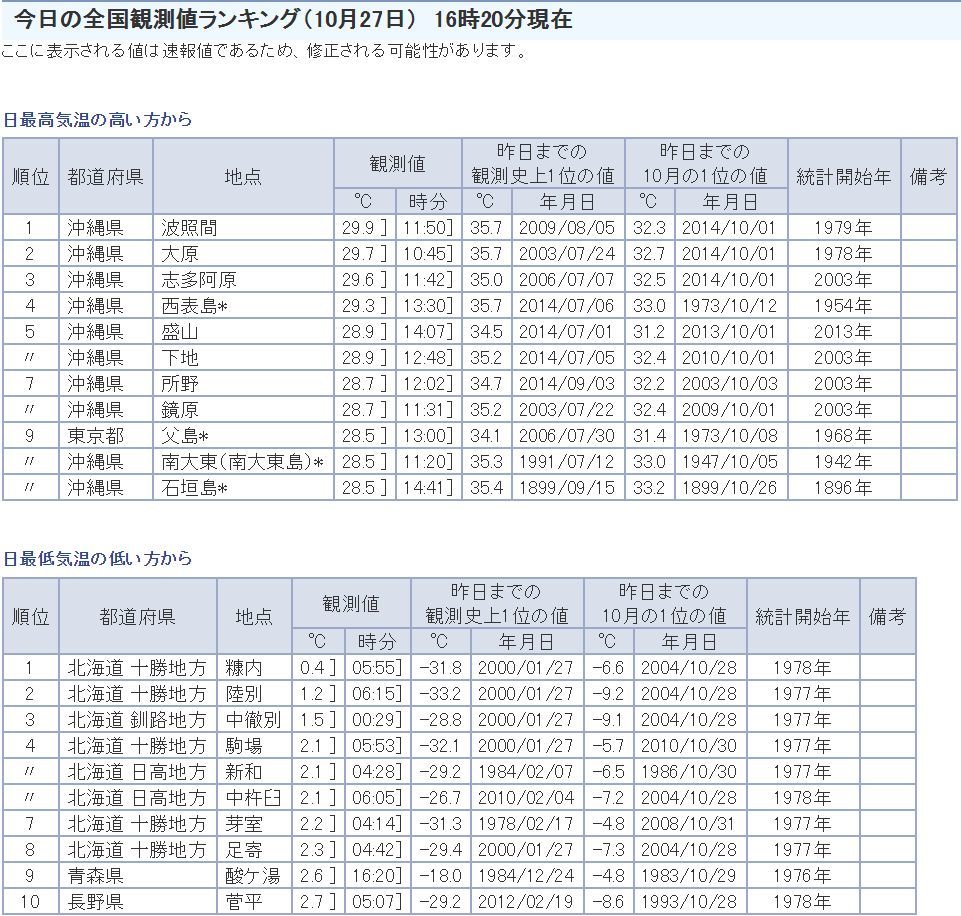961x916 pixels.
Task: Select the 糠内 station cell
Action: tap(254, 668)
